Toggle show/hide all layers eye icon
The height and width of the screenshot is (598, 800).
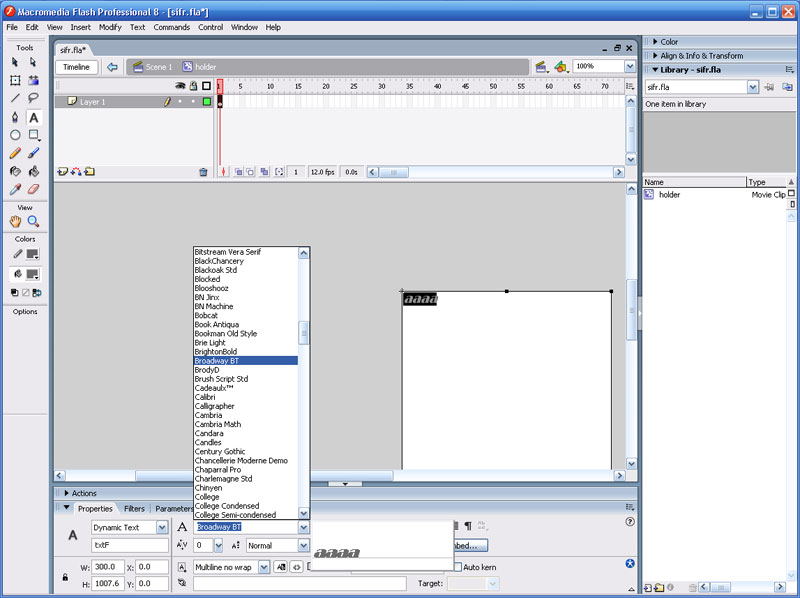coord(180,86)
